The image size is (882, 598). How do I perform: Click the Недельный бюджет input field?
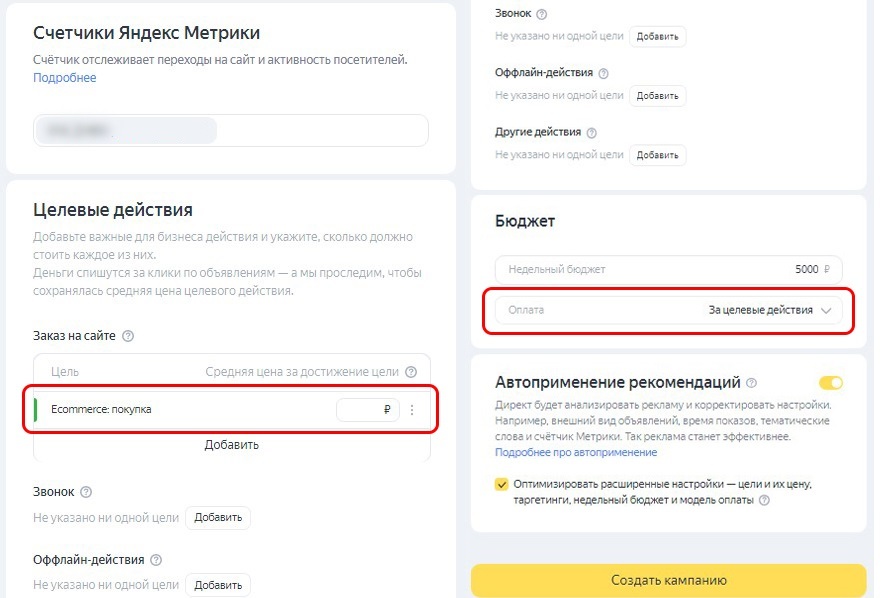667,270
